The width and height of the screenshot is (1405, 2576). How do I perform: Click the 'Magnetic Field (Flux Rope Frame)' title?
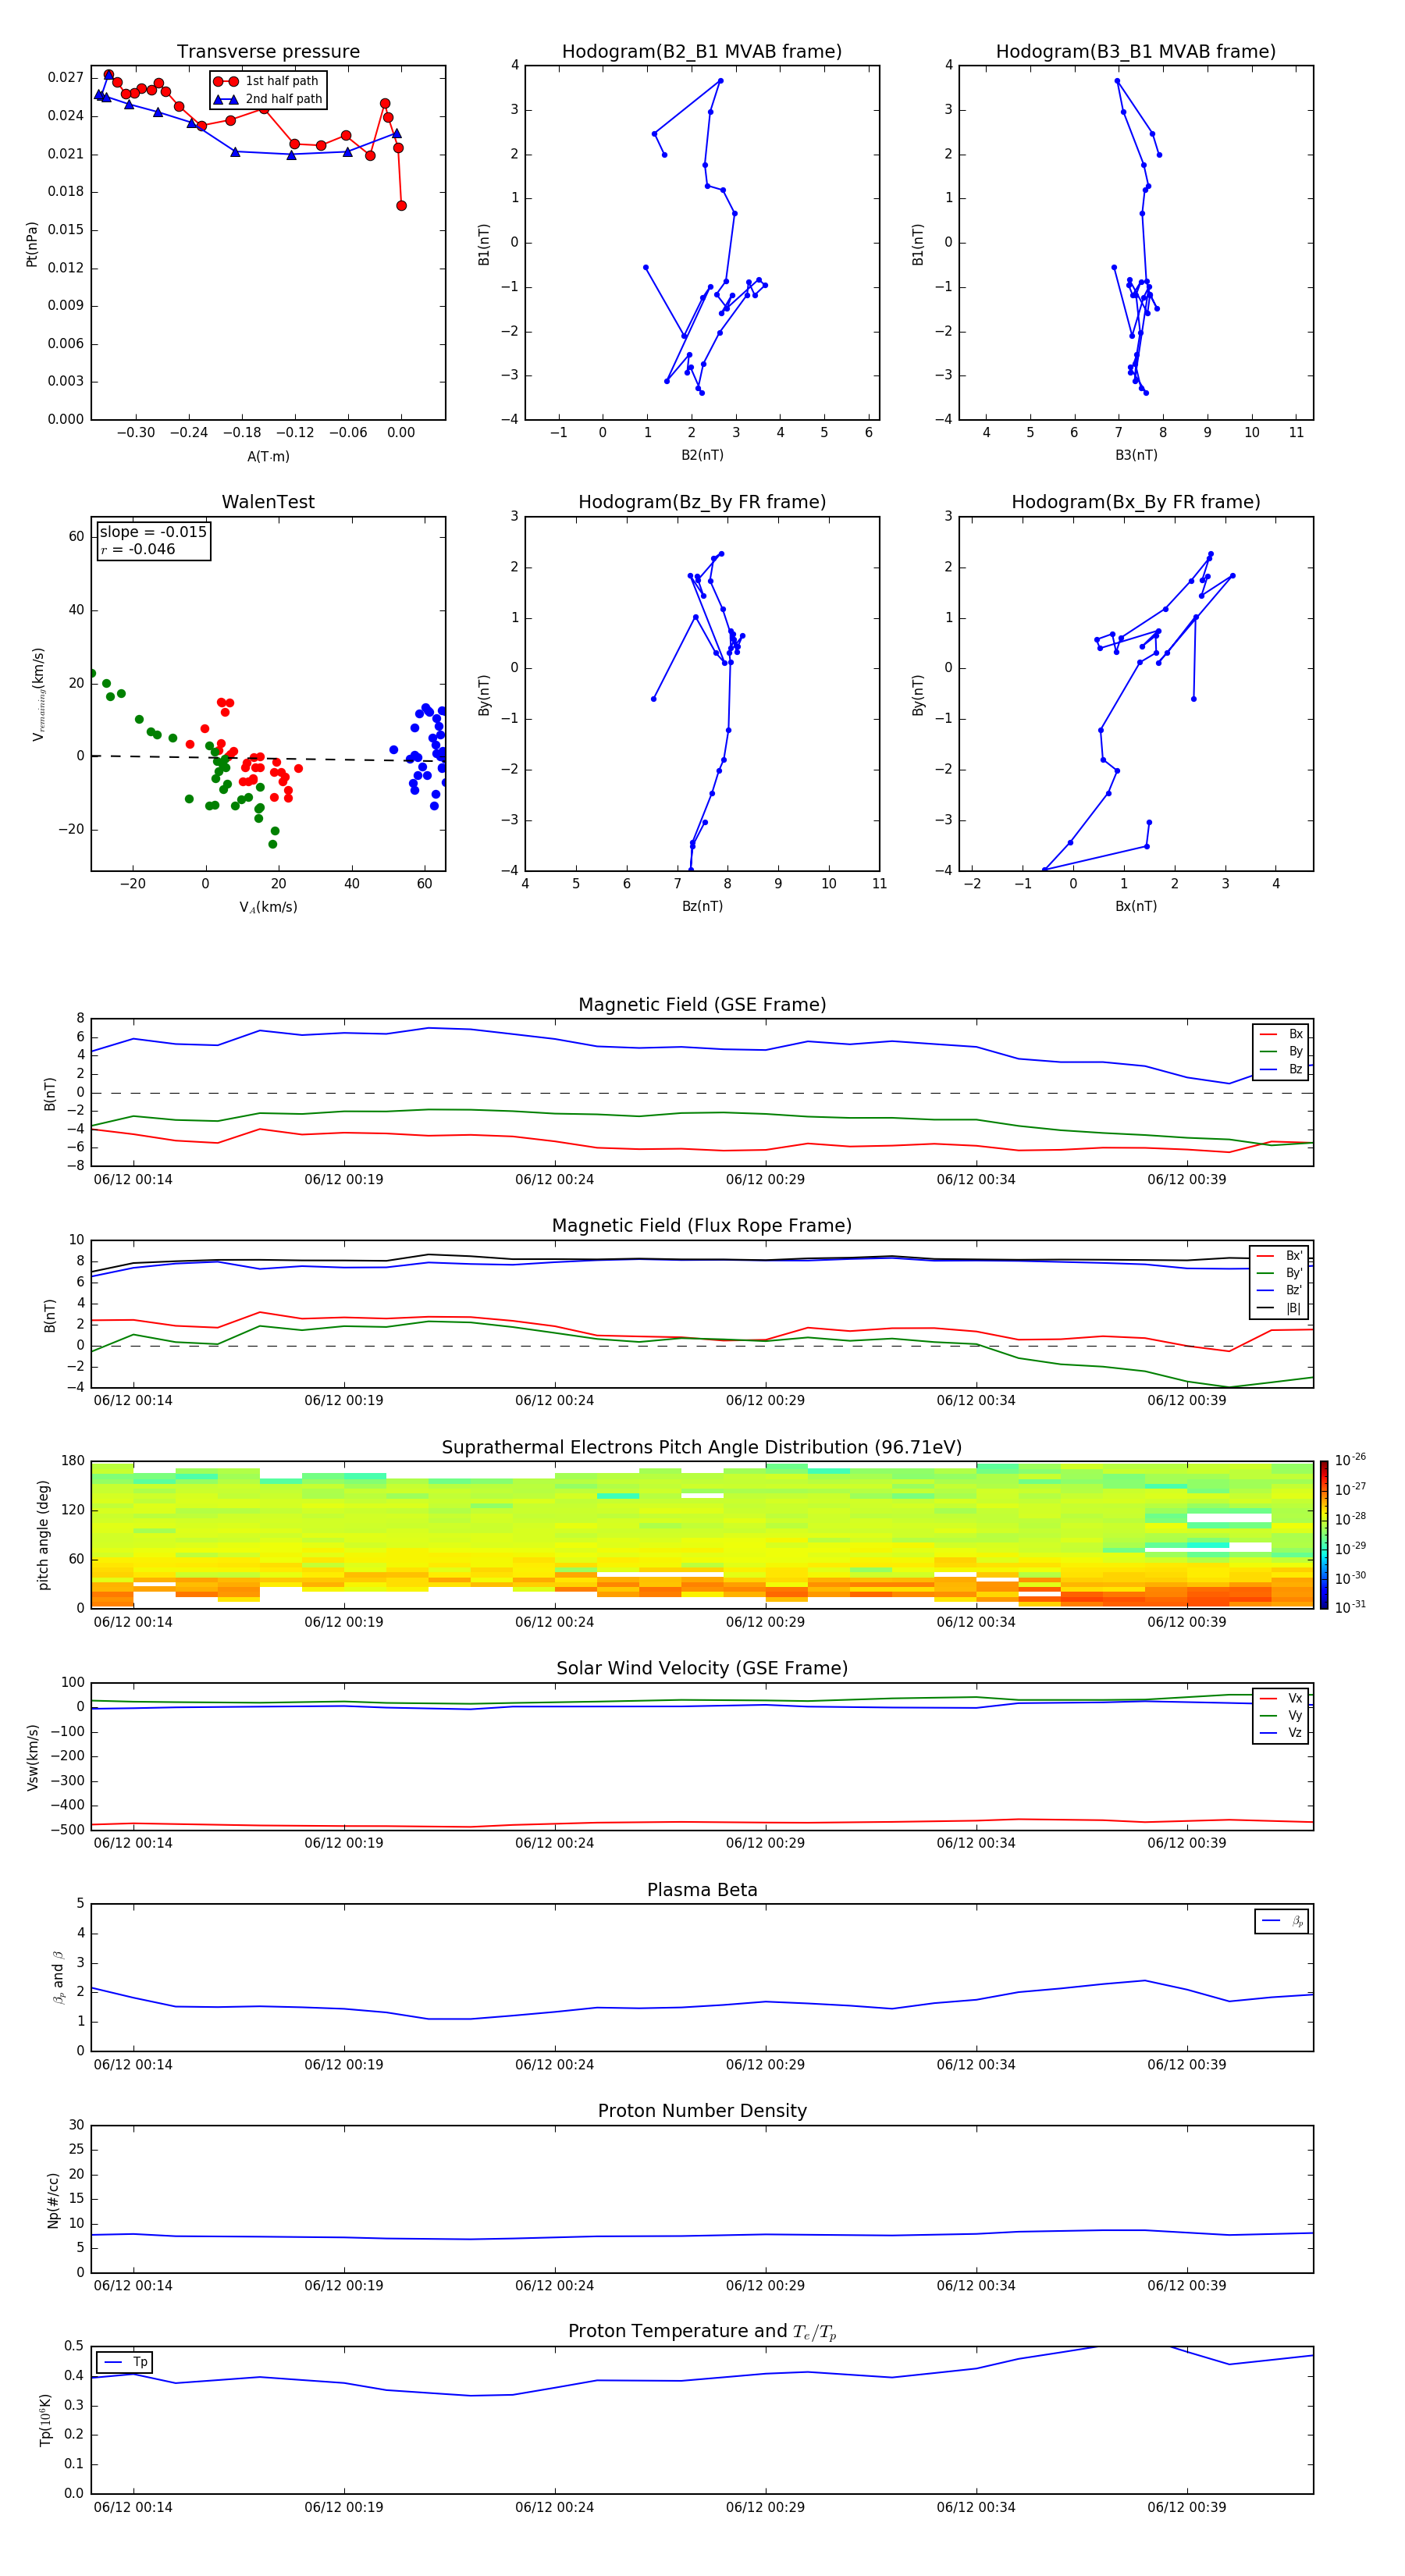coord(702,1225)
